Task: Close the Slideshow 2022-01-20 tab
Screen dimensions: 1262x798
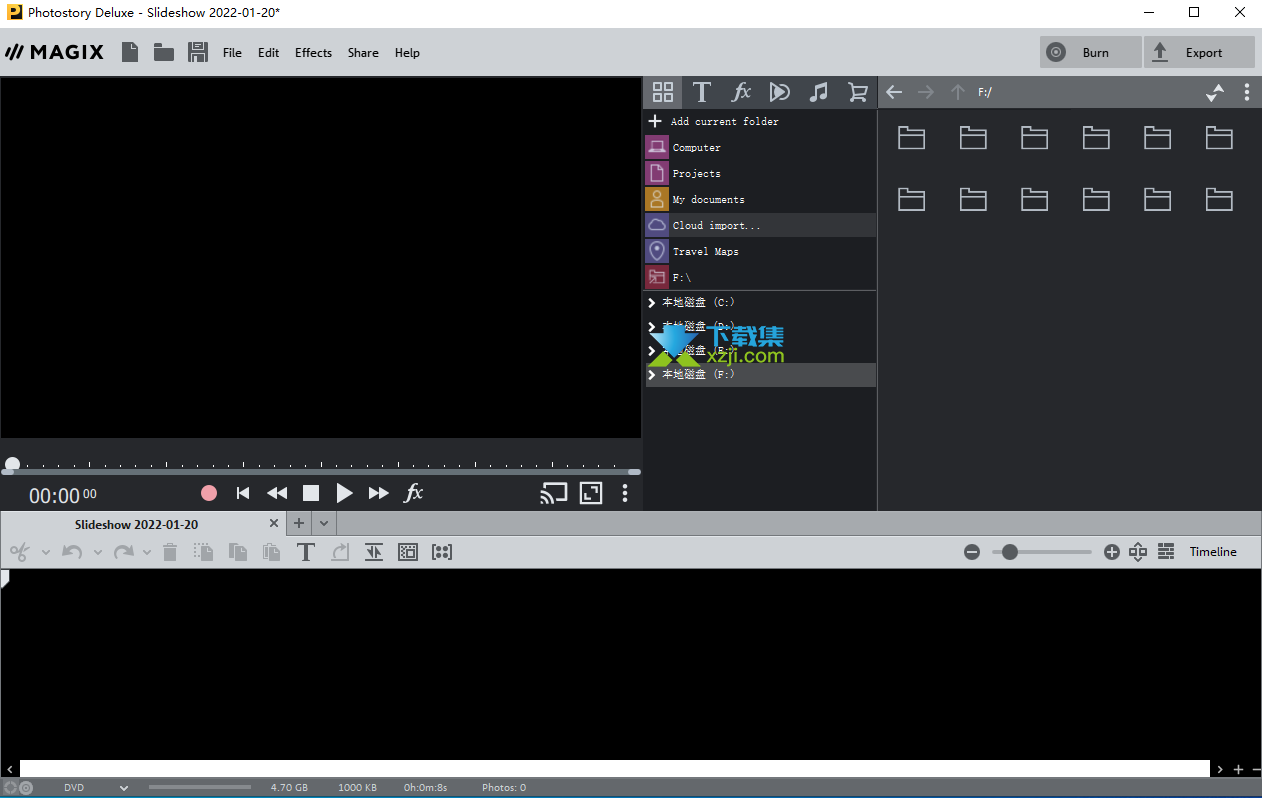Action: 275,524
